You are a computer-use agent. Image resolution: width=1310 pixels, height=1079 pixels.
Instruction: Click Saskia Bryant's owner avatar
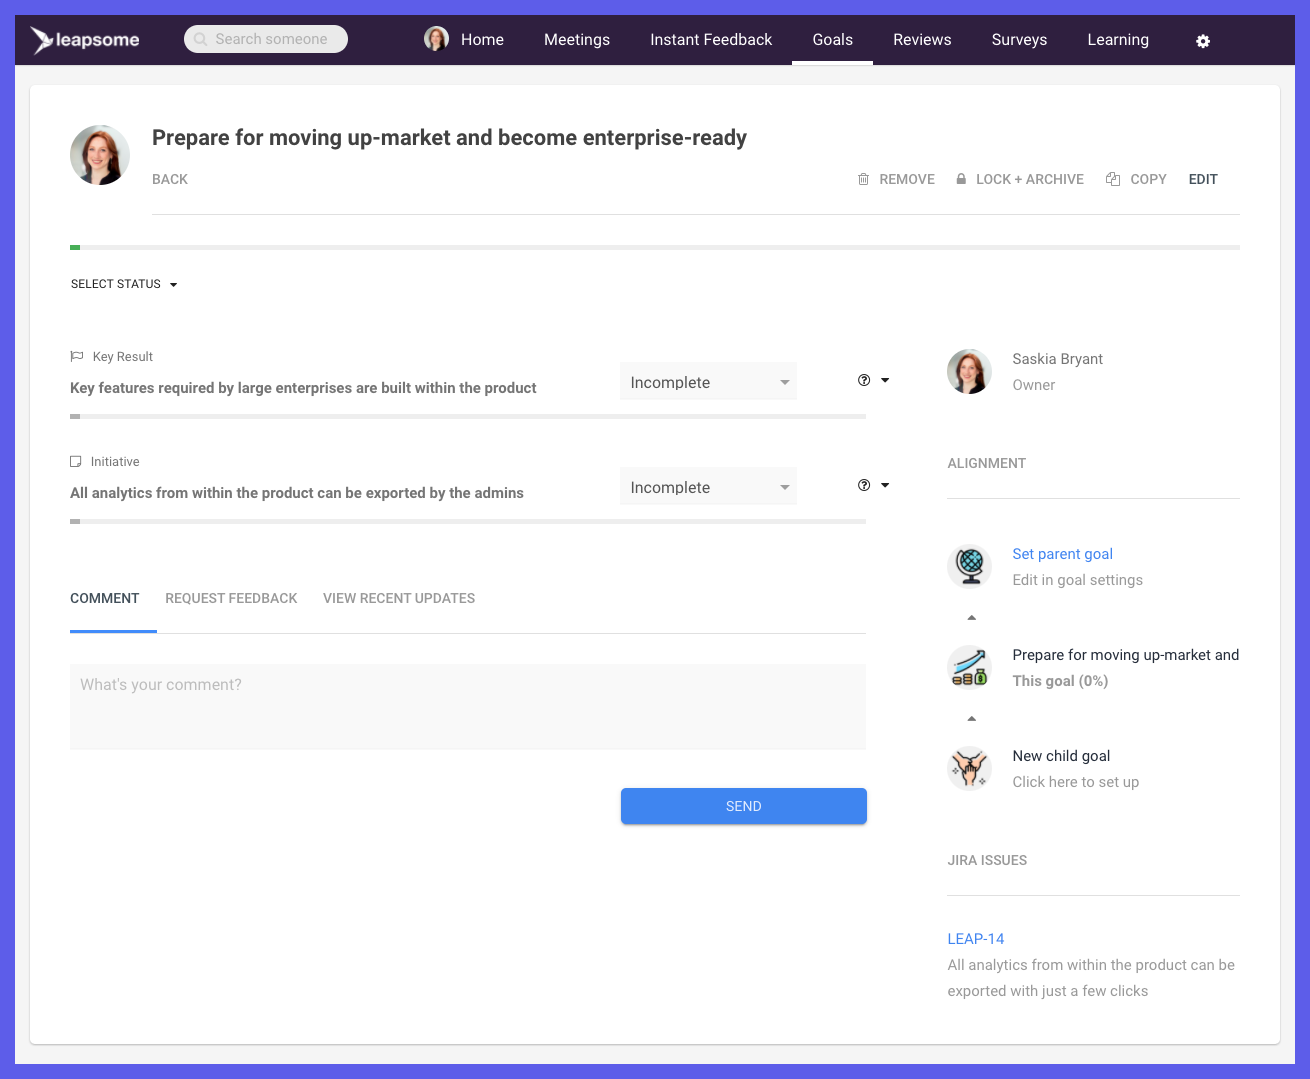click(x=970, y=371)
